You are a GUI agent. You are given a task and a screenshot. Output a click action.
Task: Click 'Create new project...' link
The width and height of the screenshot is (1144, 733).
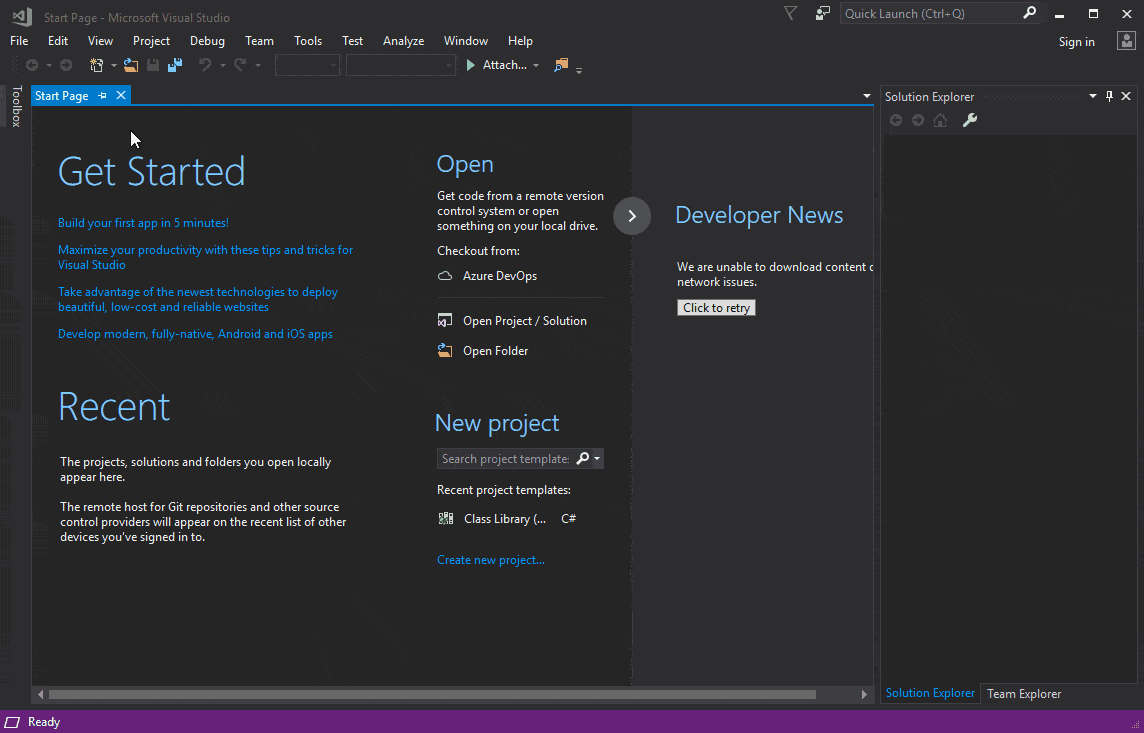(491, 560)
